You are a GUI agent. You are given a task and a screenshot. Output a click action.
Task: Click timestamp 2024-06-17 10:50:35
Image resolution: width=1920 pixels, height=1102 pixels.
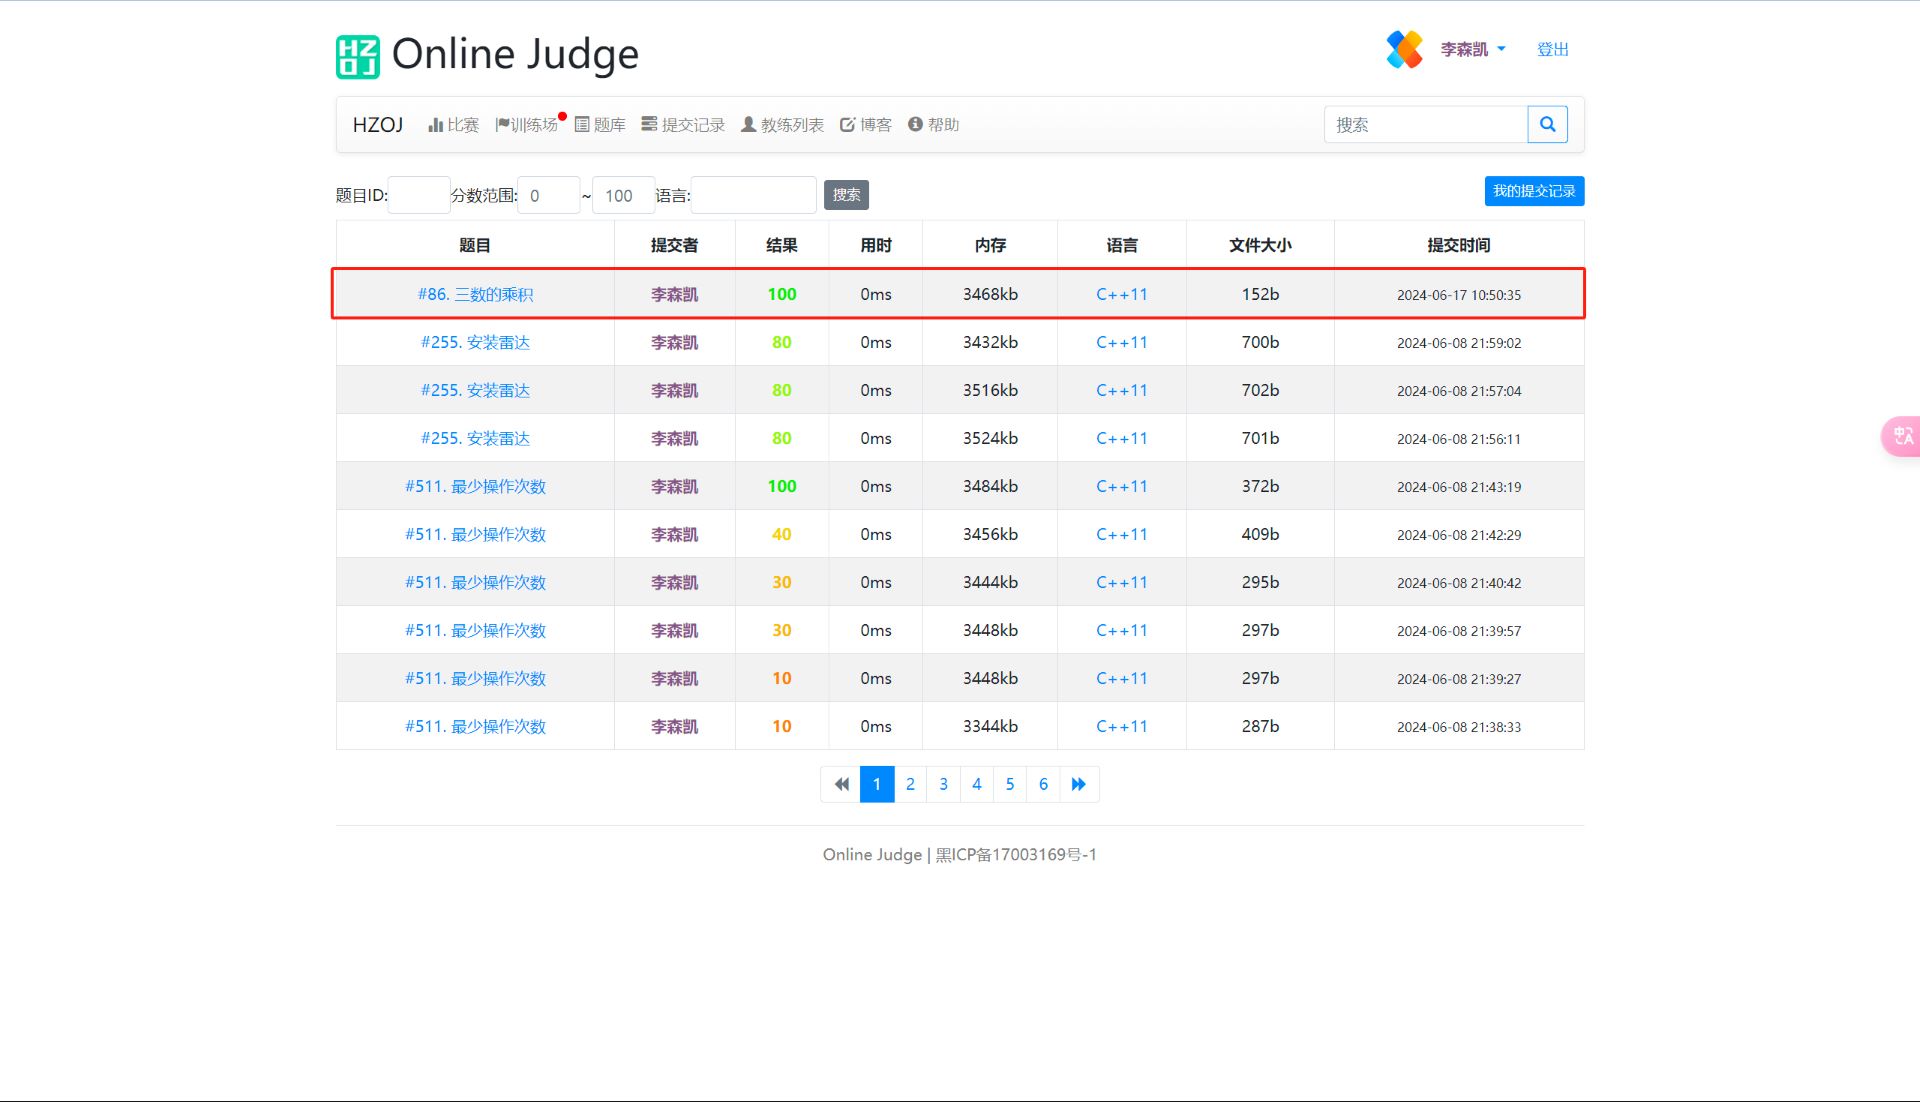[x=1459, y=295]
